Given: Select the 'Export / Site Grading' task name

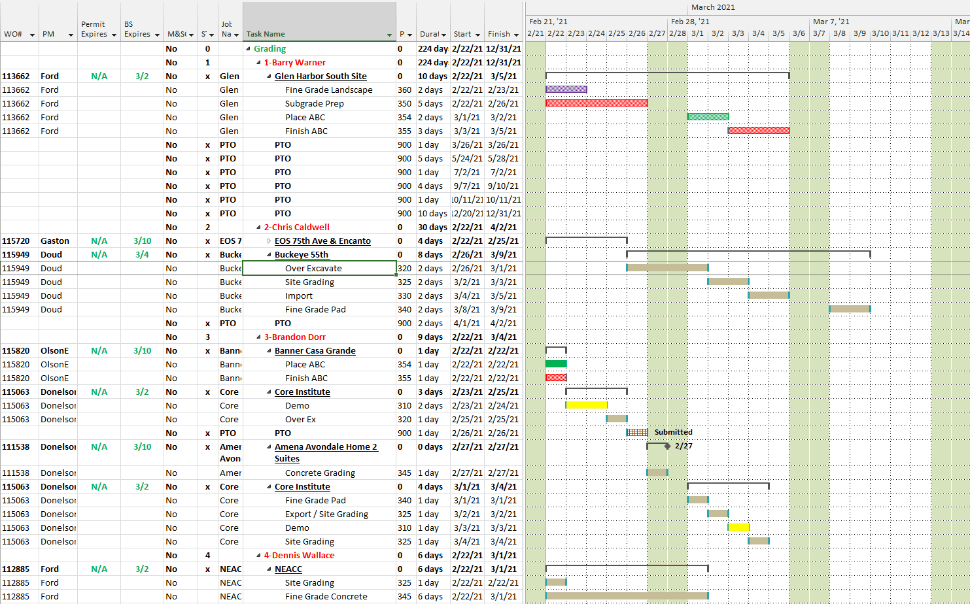Looking at the screenshot, I should pyautogui.click(x=327, y=514).
